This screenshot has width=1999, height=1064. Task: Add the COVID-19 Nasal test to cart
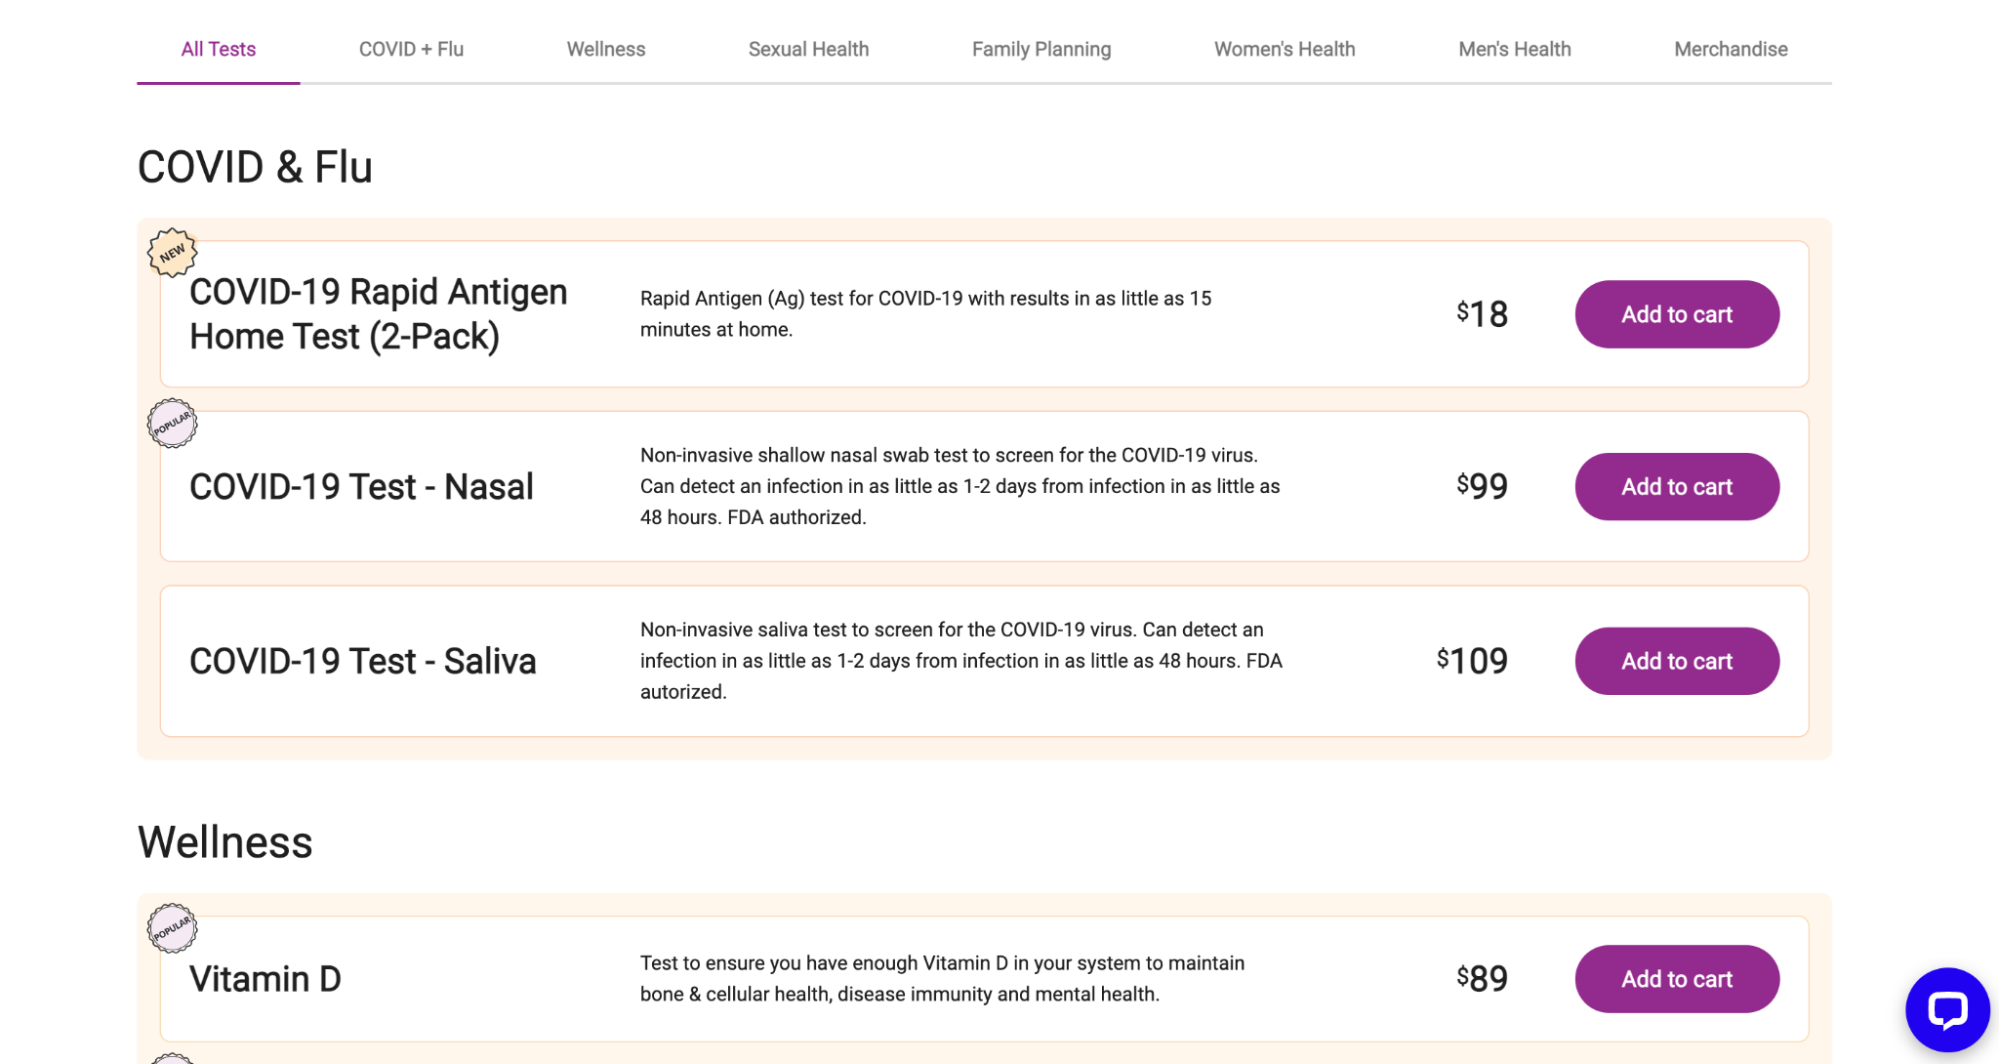1677,486
